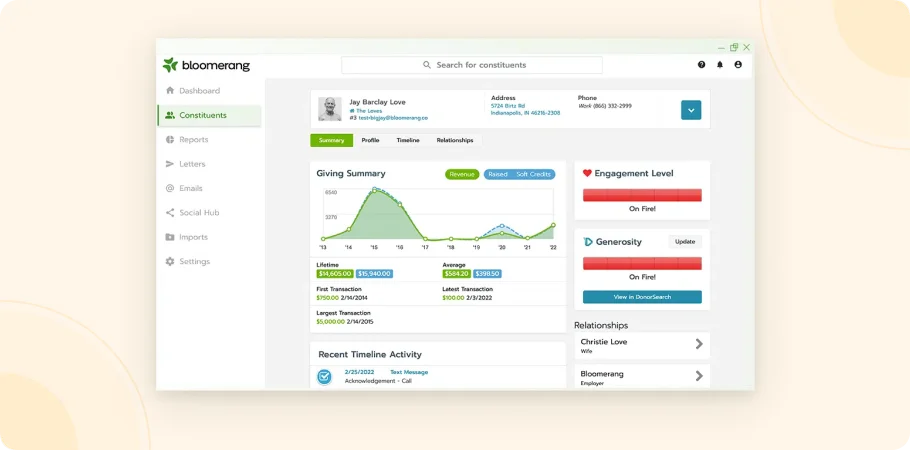Screen dimensions: 910x450
Task: Click View in DonorSearch button
Action: 642,297
